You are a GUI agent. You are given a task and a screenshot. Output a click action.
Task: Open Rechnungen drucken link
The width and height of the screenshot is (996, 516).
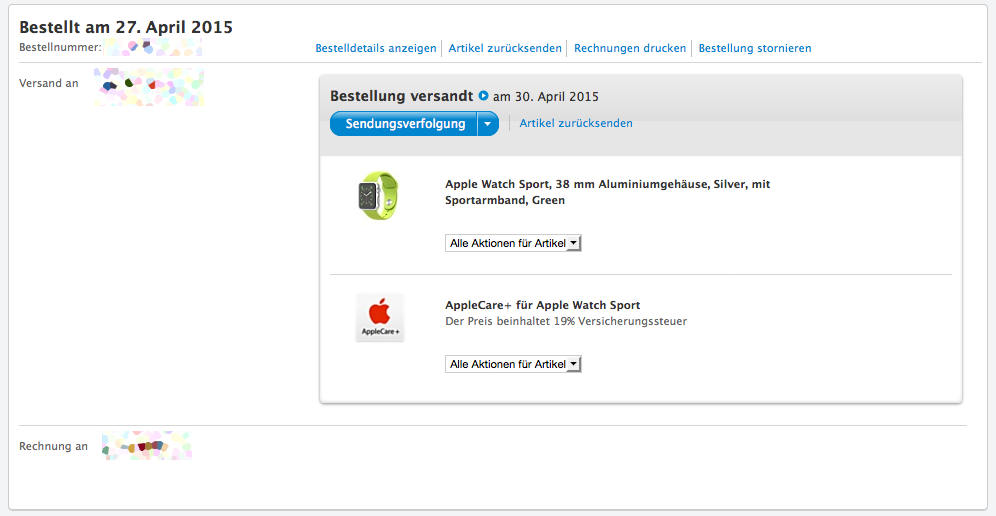[x=630, y=48]
